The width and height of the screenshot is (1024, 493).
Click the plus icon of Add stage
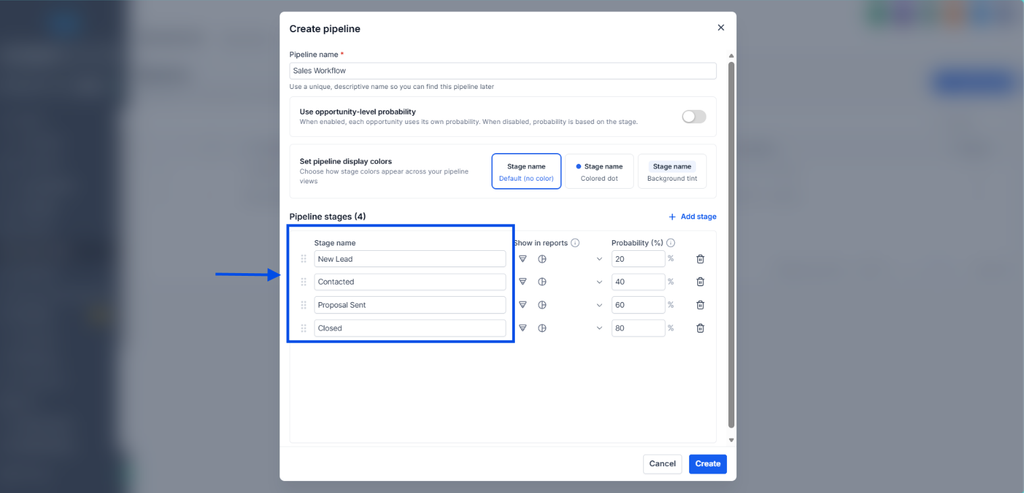(x=672, y=217)
